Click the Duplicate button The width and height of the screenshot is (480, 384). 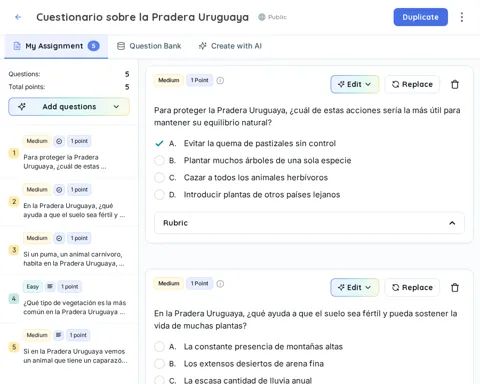click(421, 17)
